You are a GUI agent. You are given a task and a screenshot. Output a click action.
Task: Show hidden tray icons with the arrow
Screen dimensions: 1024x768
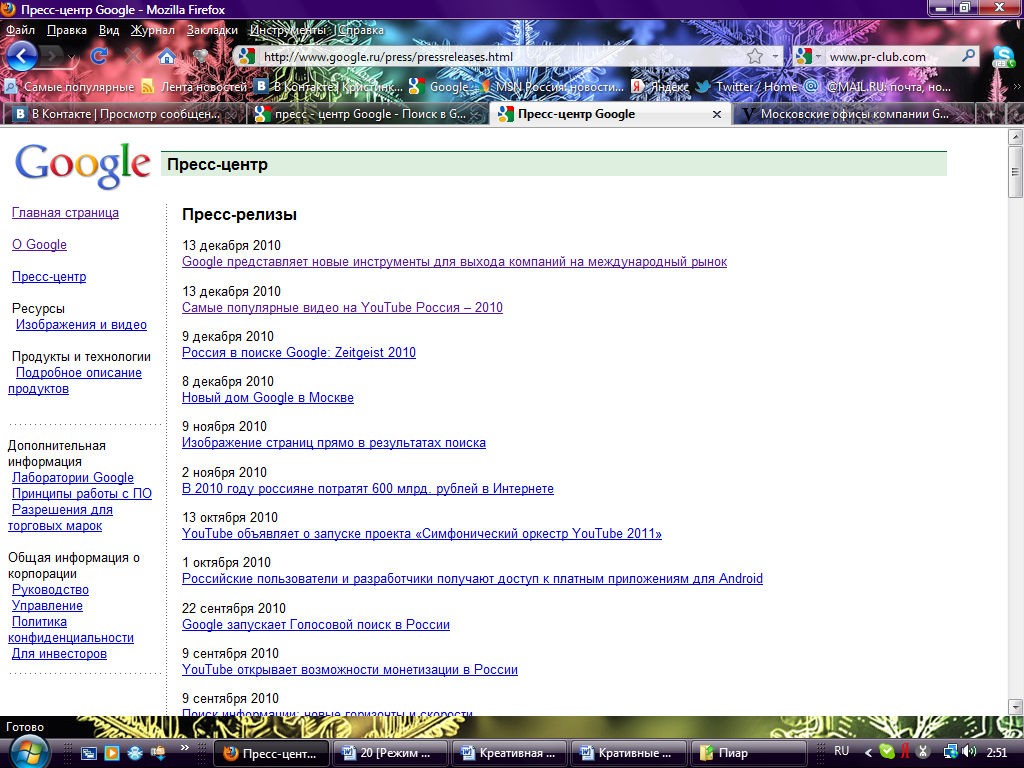tap(868, 753)
